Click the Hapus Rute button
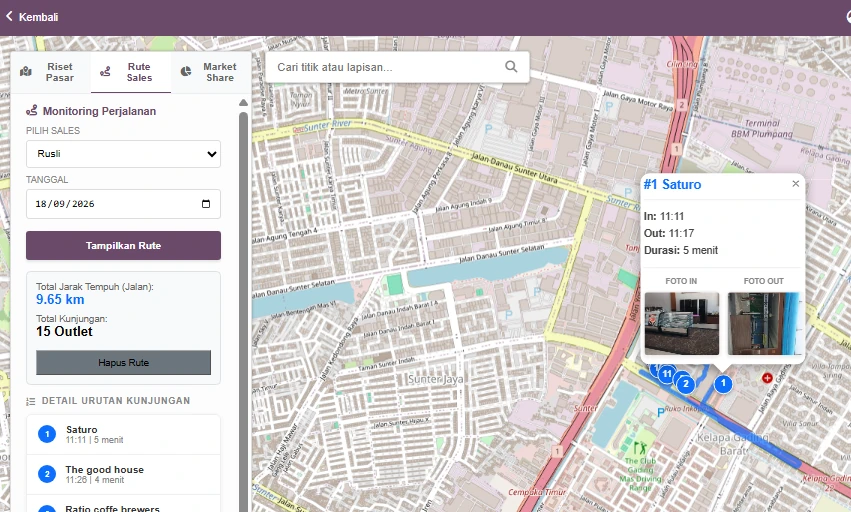 (123, 362)
